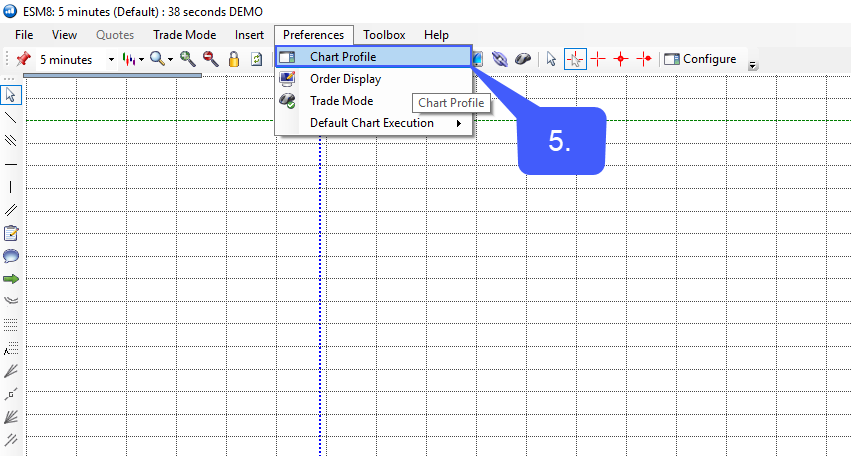Click the grey mouse icon in toolbar
This screenshot has width=851, height=456.
523,59
